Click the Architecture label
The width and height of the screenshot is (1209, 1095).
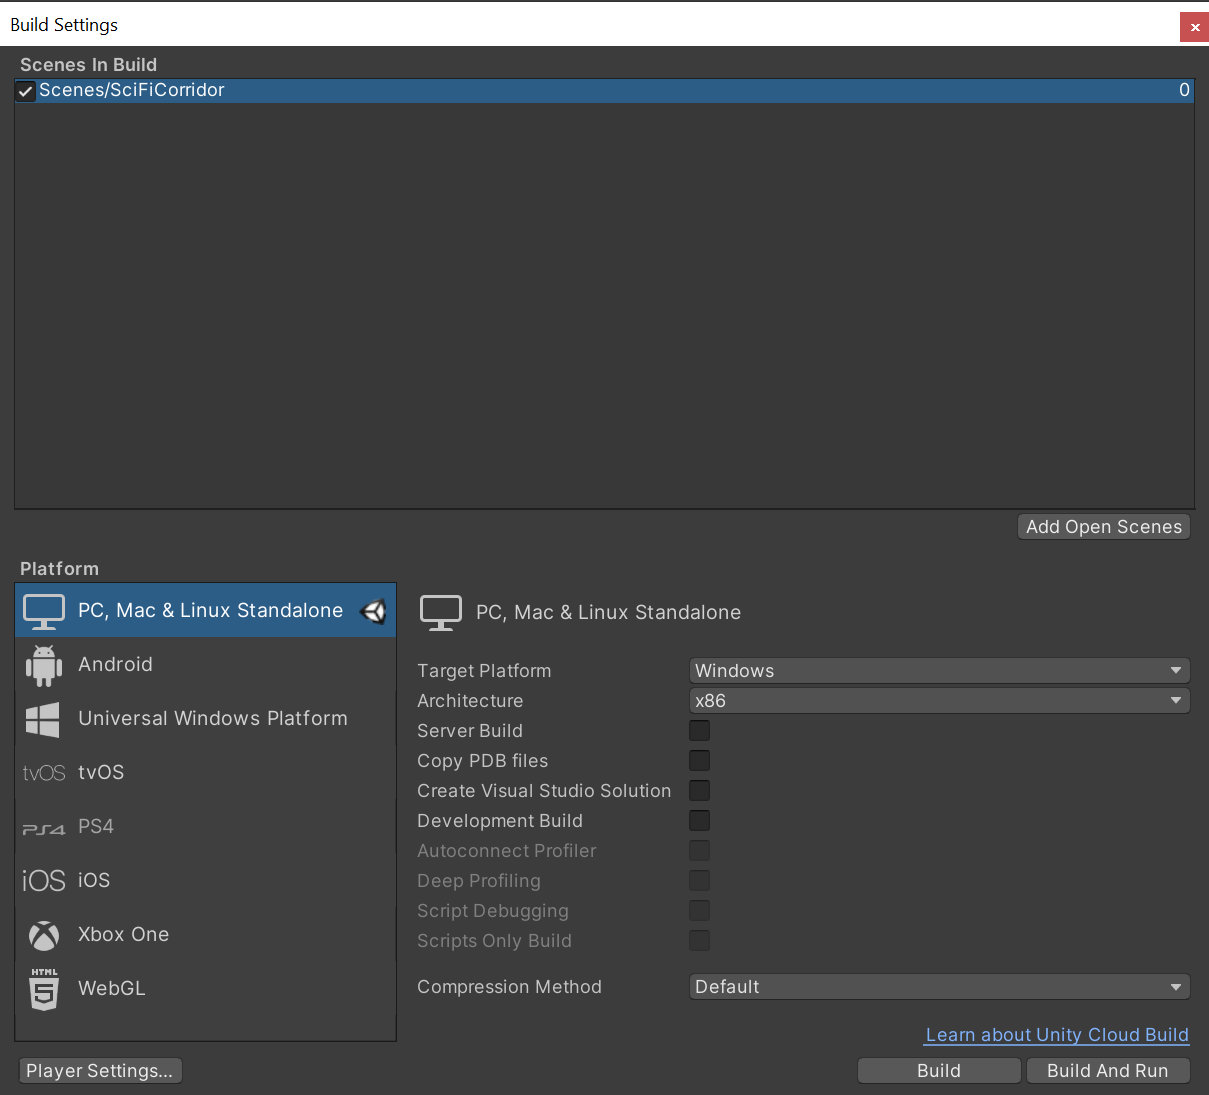point(470,701)
